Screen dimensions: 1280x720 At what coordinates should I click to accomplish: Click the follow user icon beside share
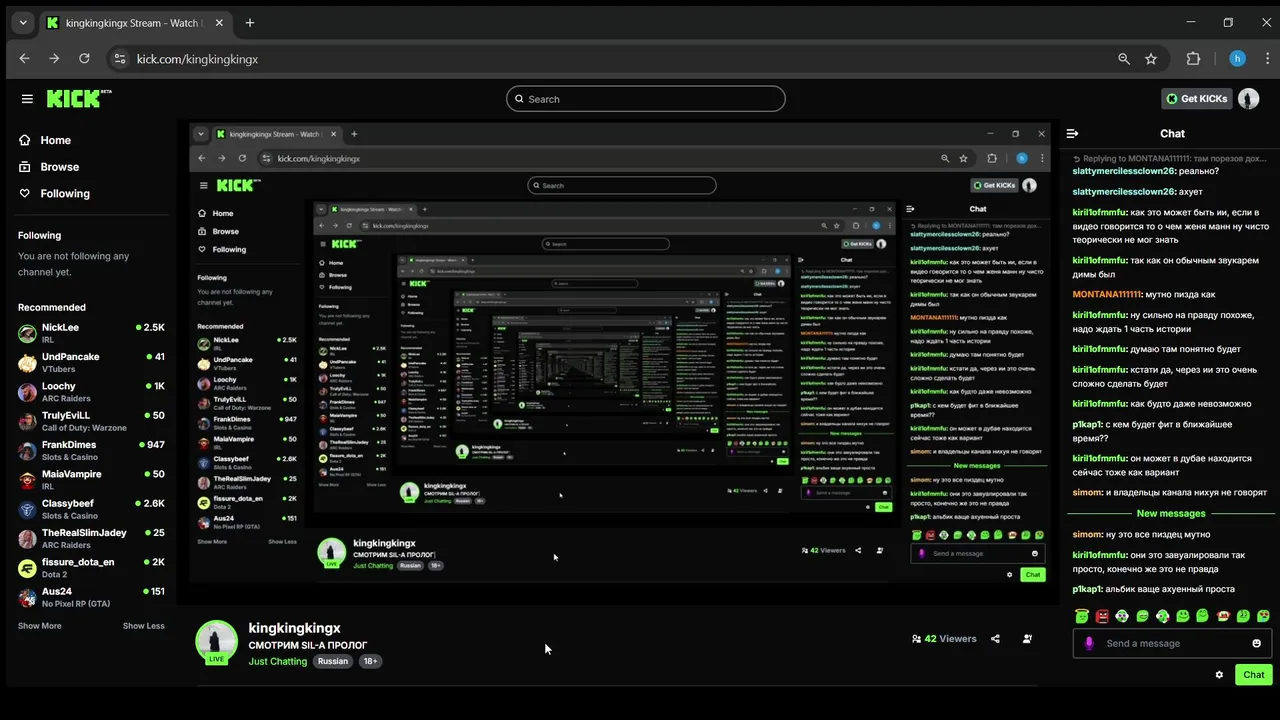point(1027,639)
